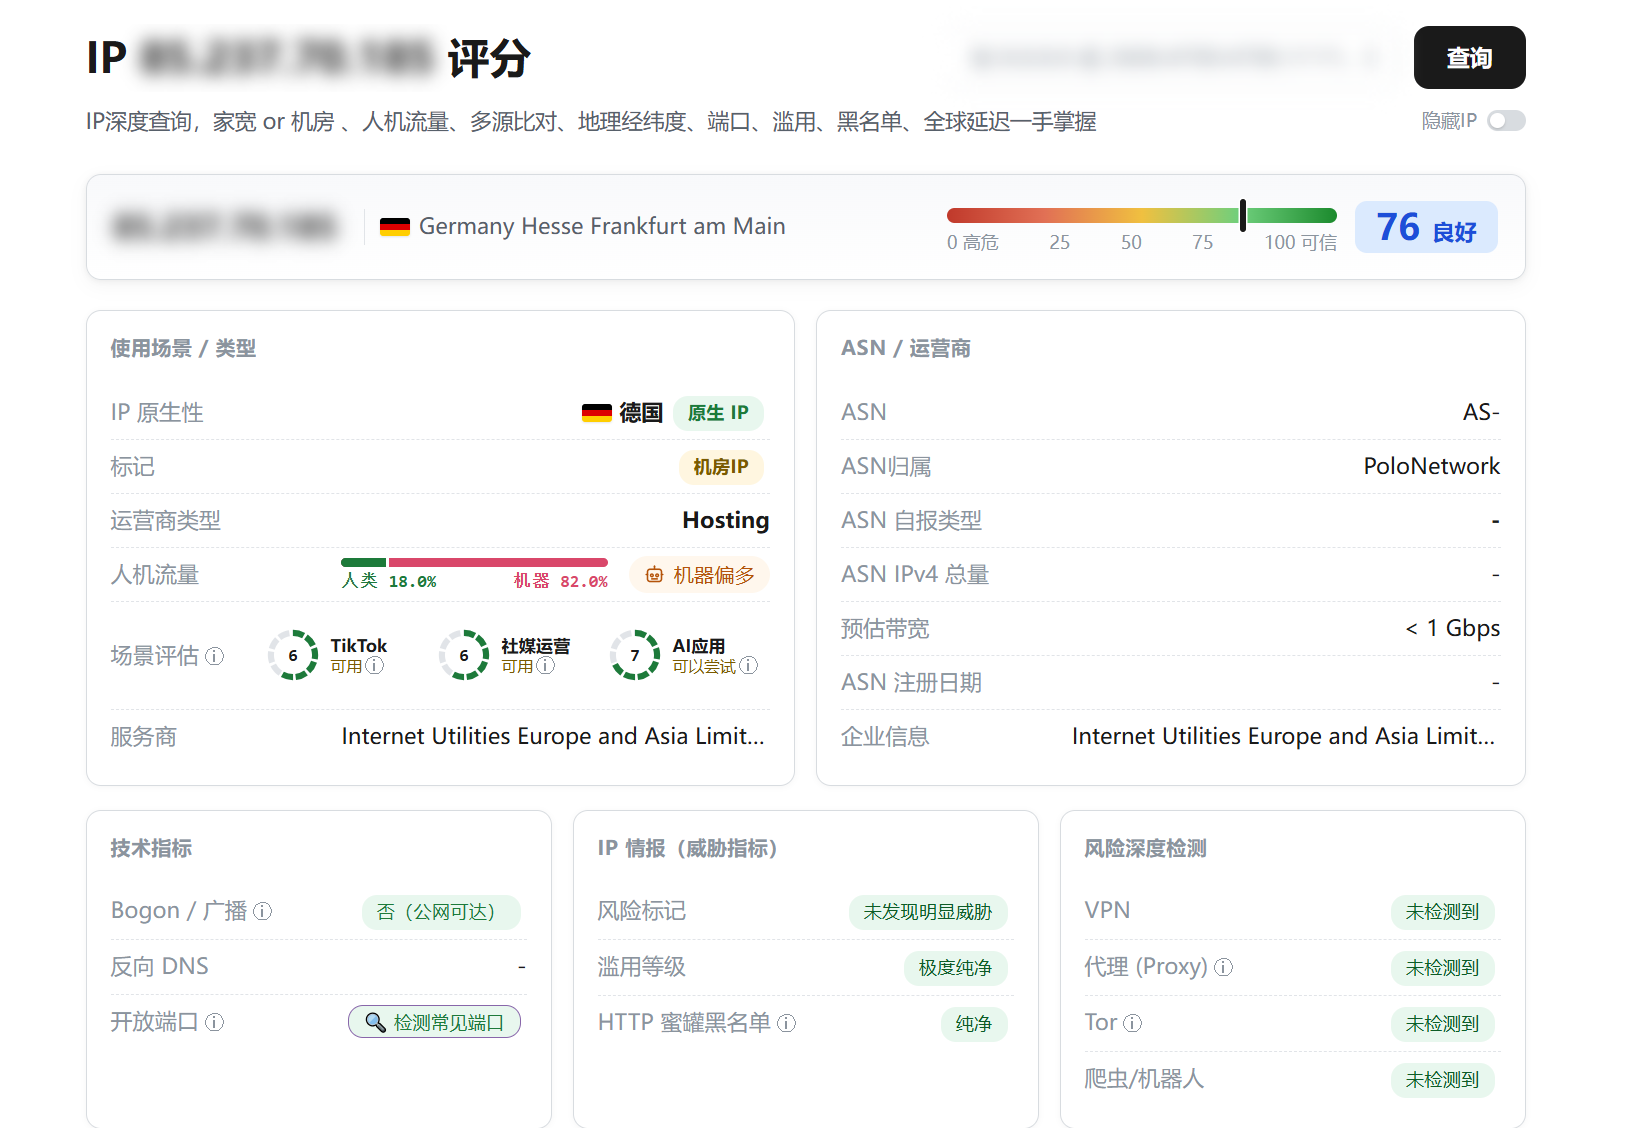Click the info icon under TikTok 可用

click(x=375, y=666)
